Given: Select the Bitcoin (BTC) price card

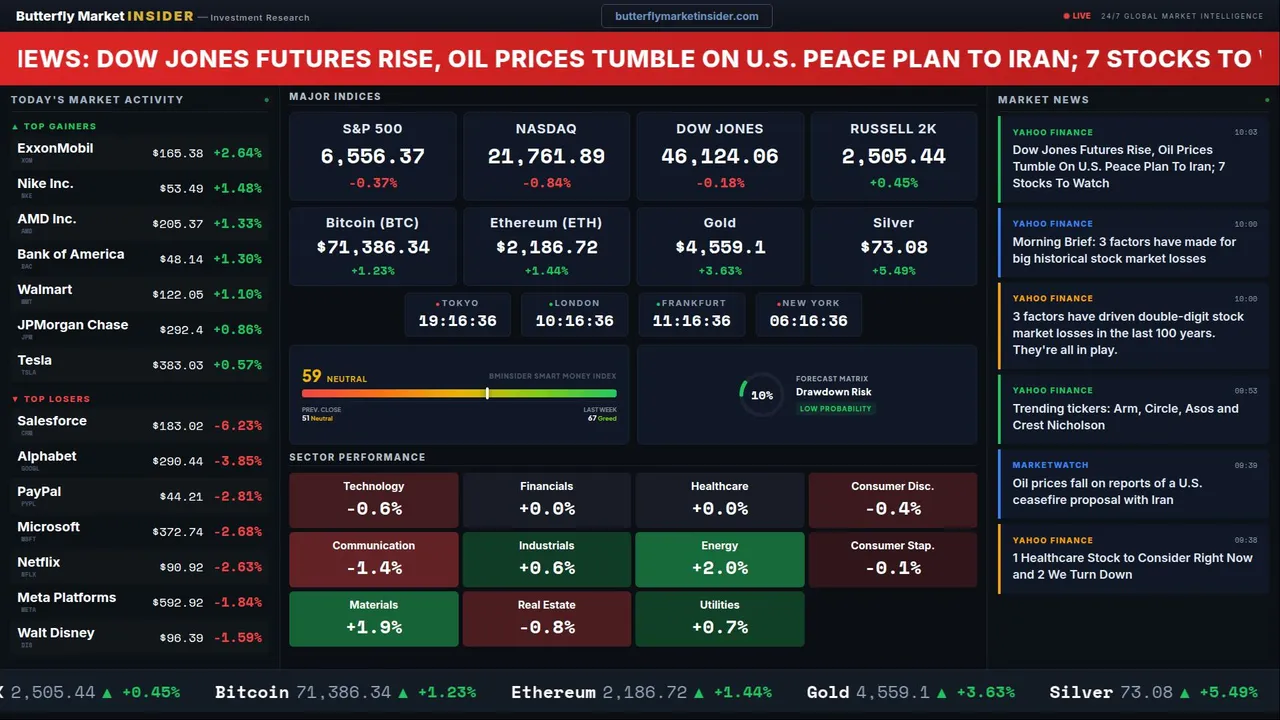Looking at the screenshot, I should tap(373, 247).
